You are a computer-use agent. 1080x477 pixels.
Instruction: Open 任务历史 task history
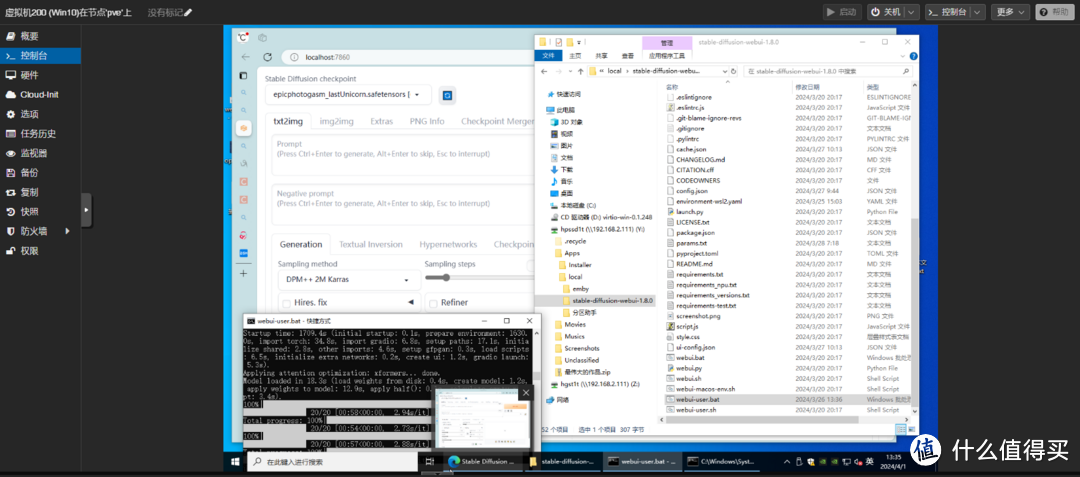[38, 134]
